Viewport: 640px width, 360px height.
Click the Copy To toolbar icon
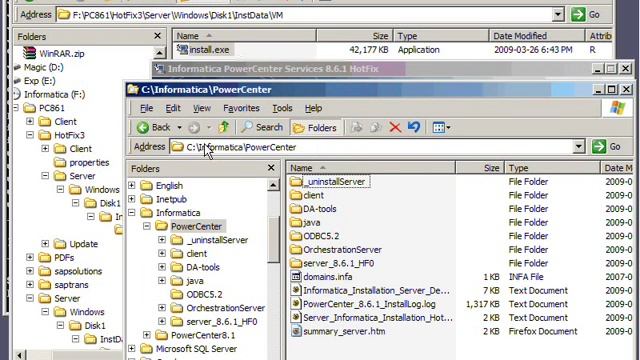pos(375,128)
